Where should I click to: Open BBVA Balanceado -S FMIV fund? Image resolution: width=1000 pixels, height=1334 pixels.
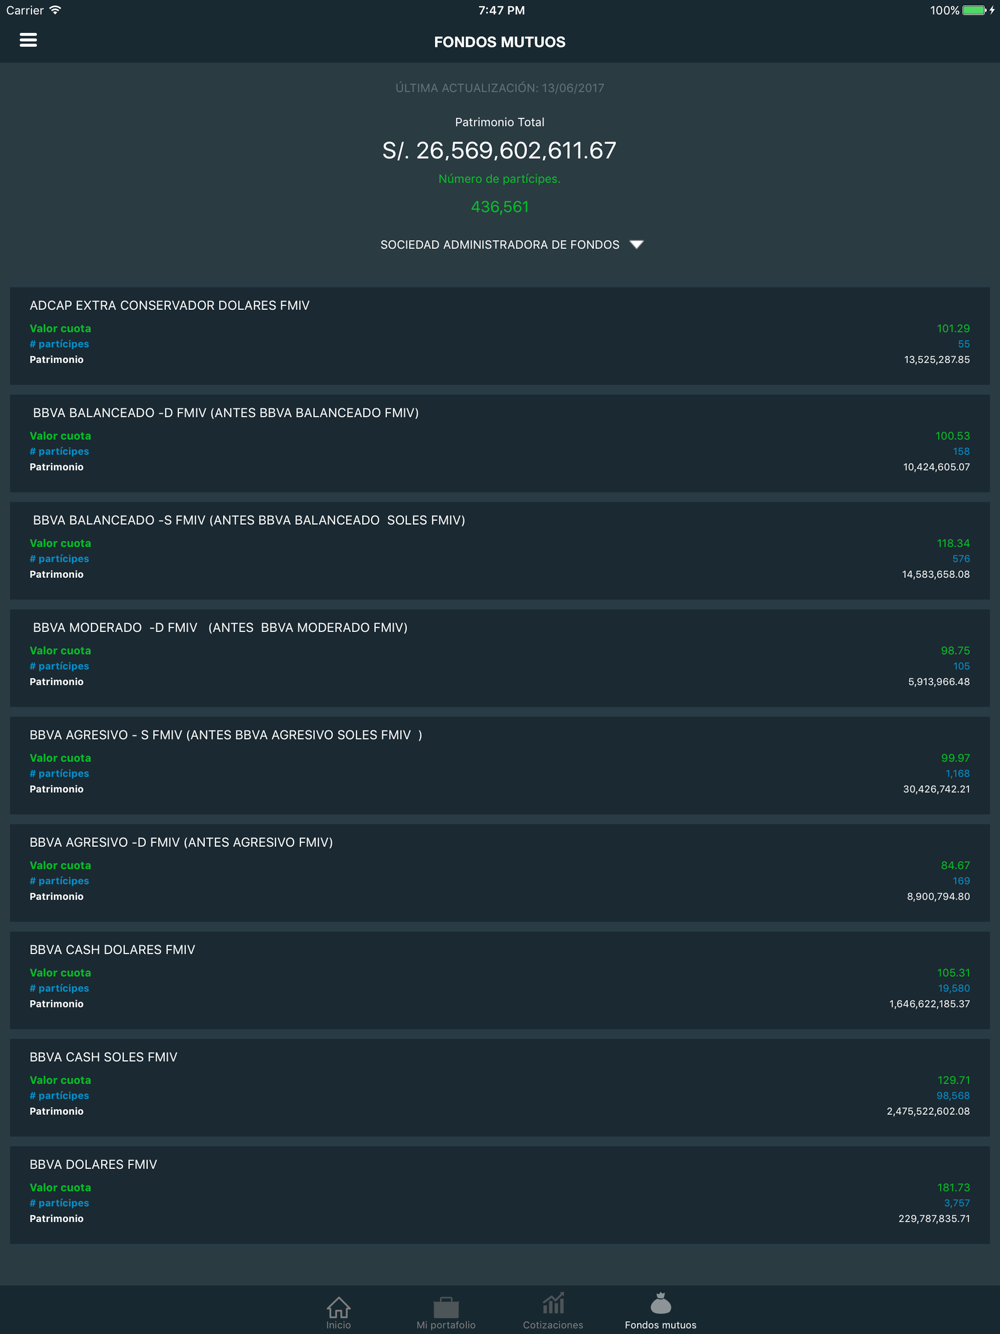tap(500, 551)
